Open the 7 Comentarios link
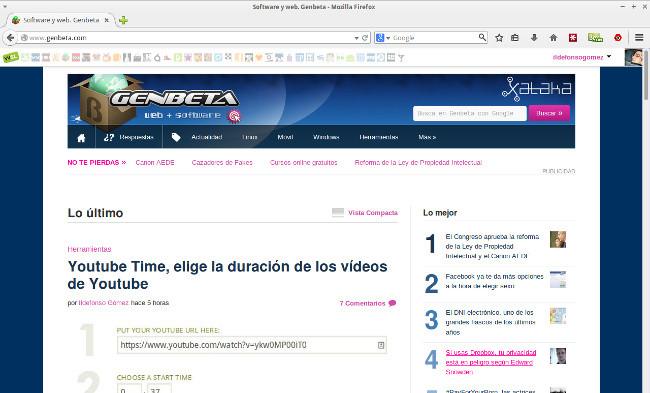This screenshot has height=393, width=650. (362, 303)
